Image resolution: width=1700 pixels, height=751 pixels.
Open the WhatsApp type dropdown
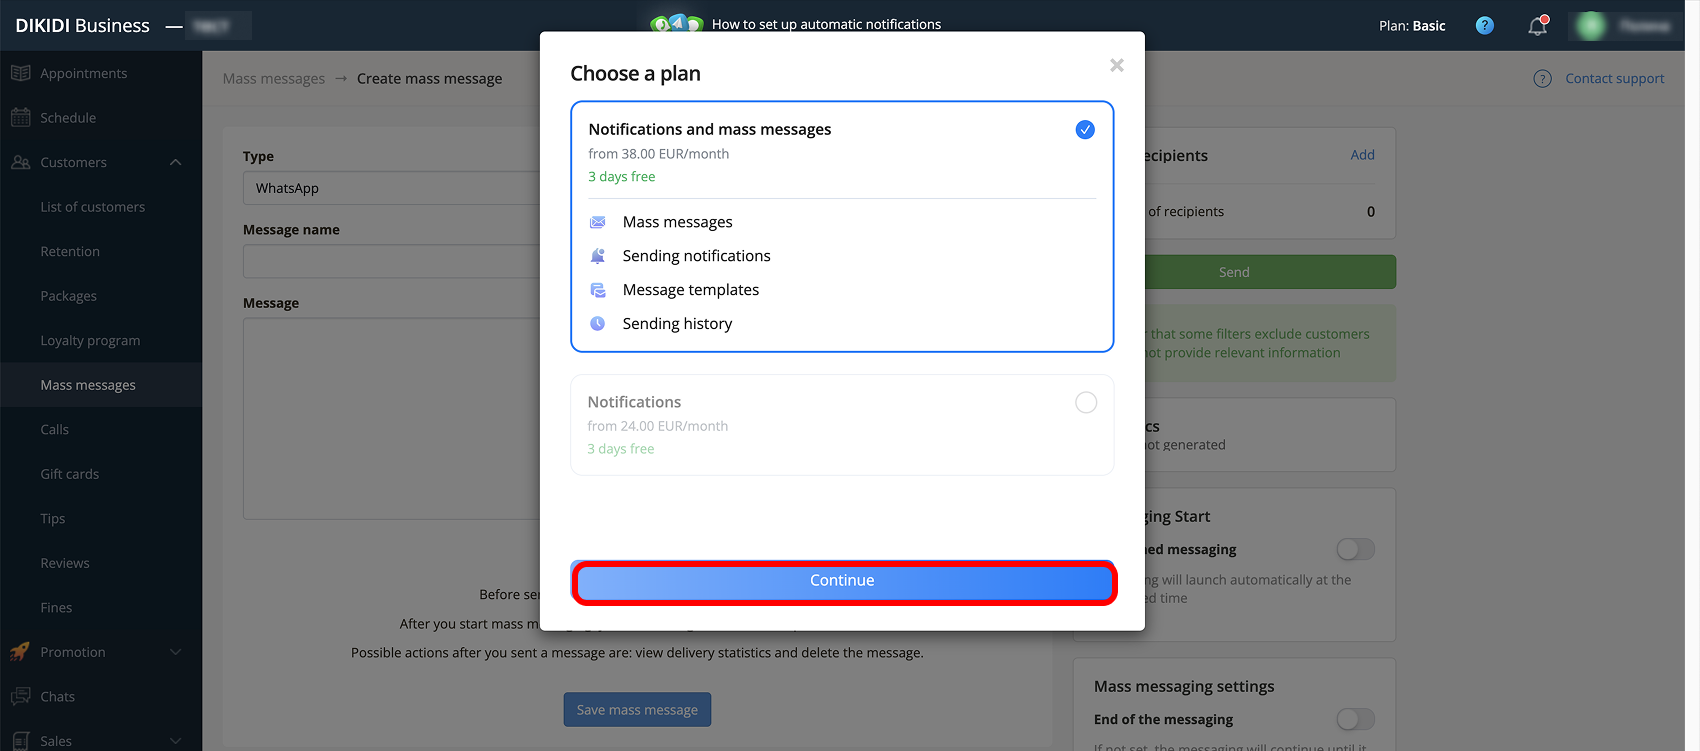coord(392,188)
